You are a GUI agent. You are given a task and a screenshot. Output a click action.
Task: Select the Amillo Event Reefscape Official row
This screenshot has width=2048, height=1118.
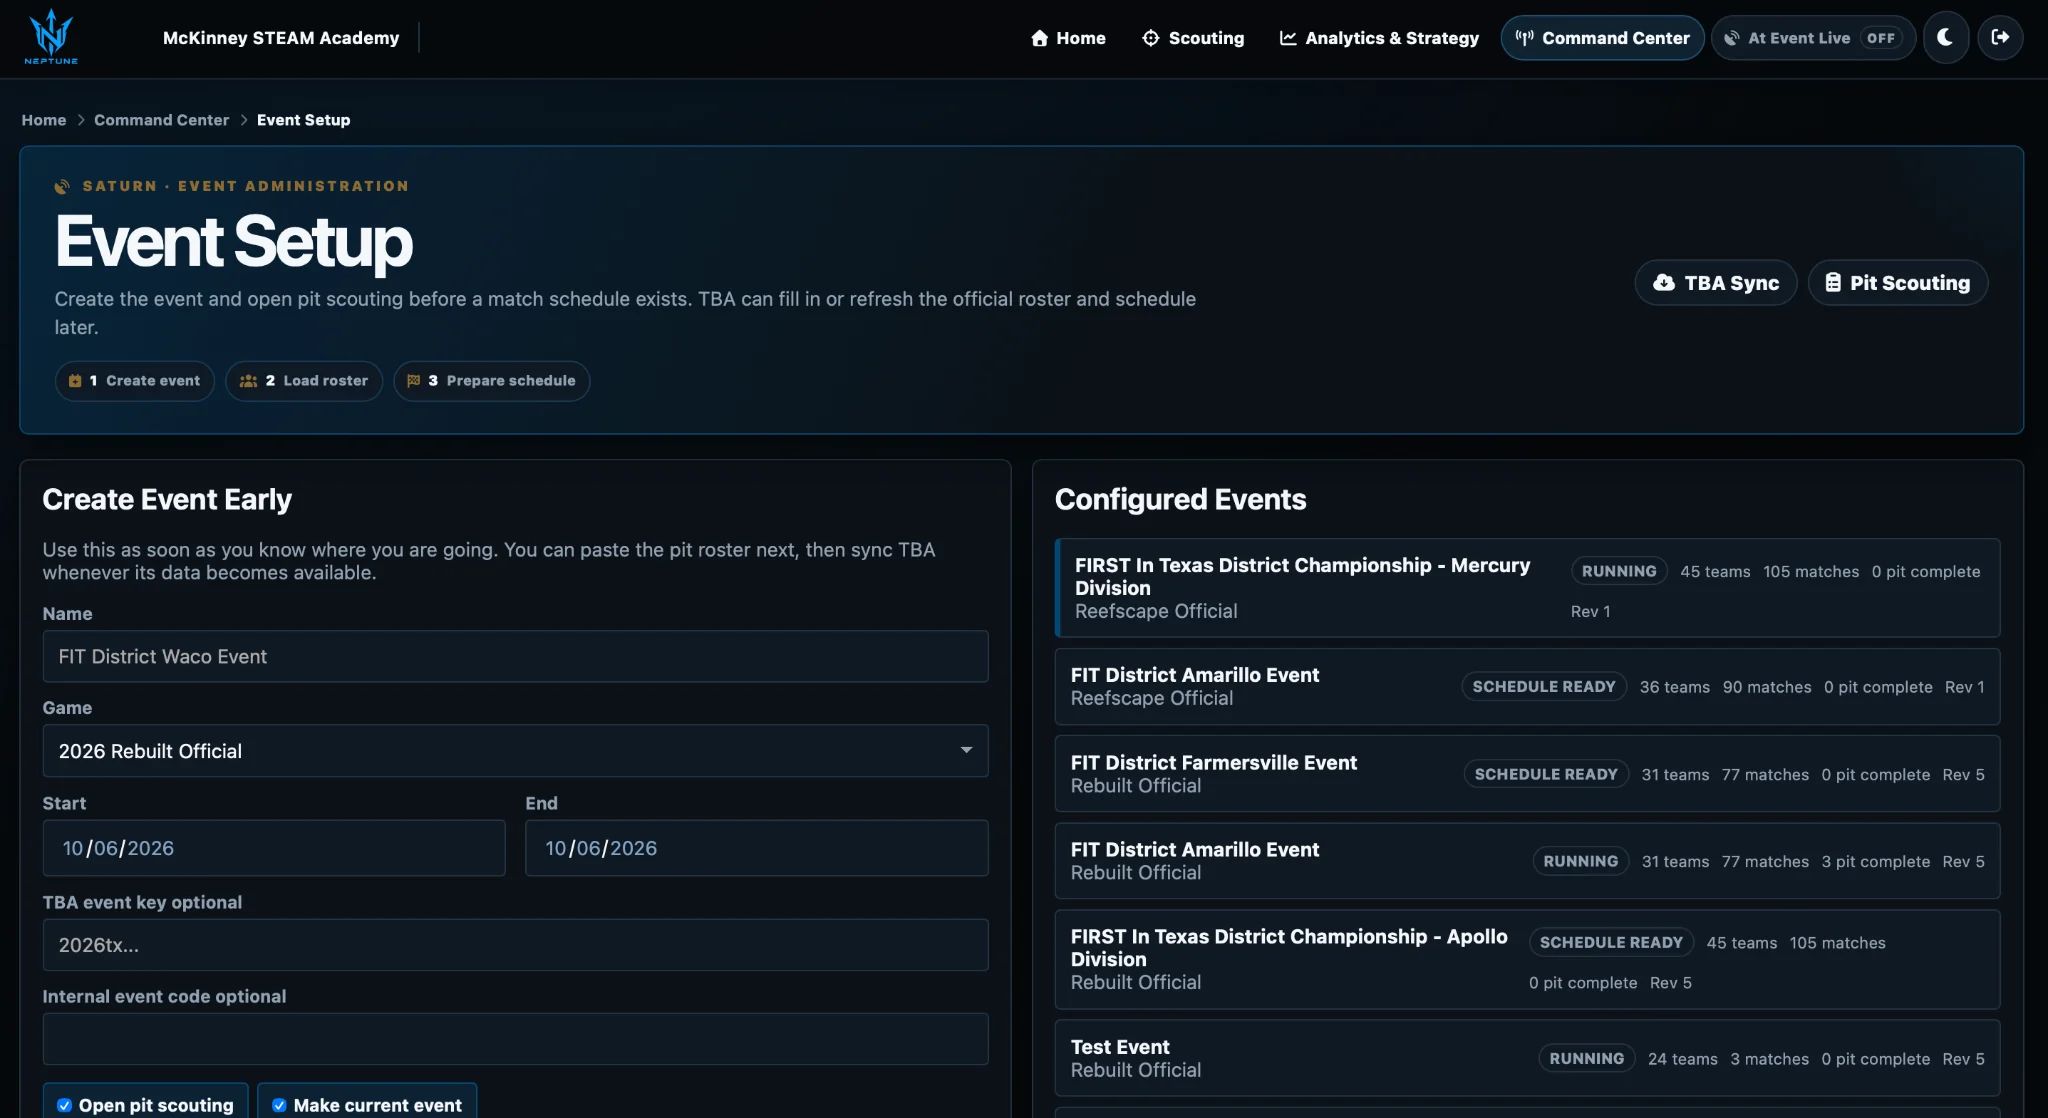[x=1528, y=687]
